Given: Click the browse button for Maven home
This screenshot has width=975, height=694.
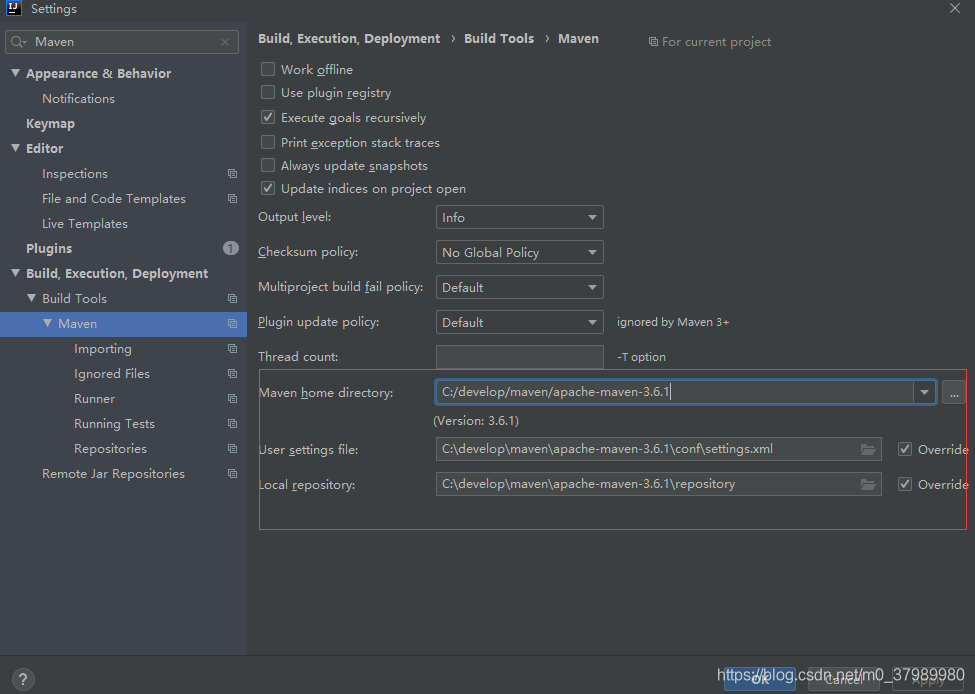Looking at the screenshot, I should tap(954, 393).
